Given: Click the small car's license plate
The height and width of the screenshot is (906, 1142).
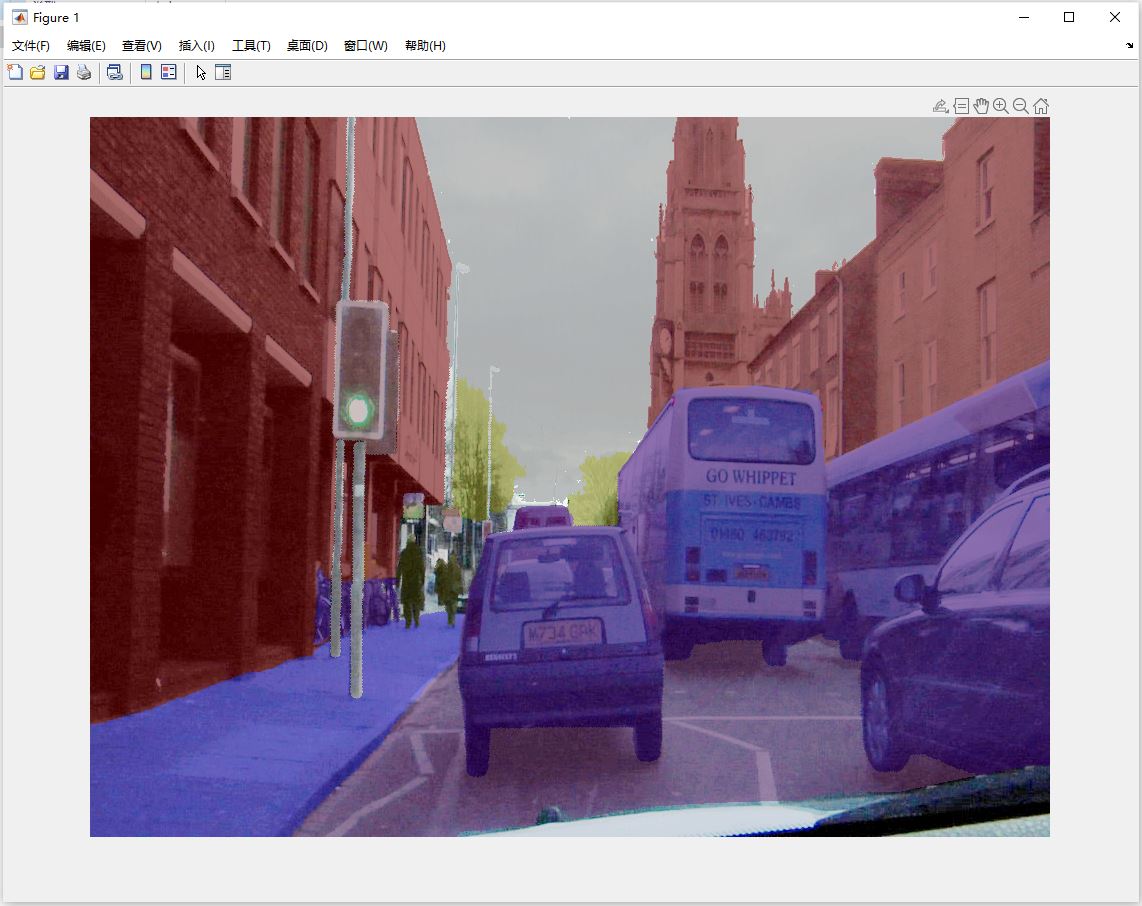Looking at the screenshot, I should [563, 634].
